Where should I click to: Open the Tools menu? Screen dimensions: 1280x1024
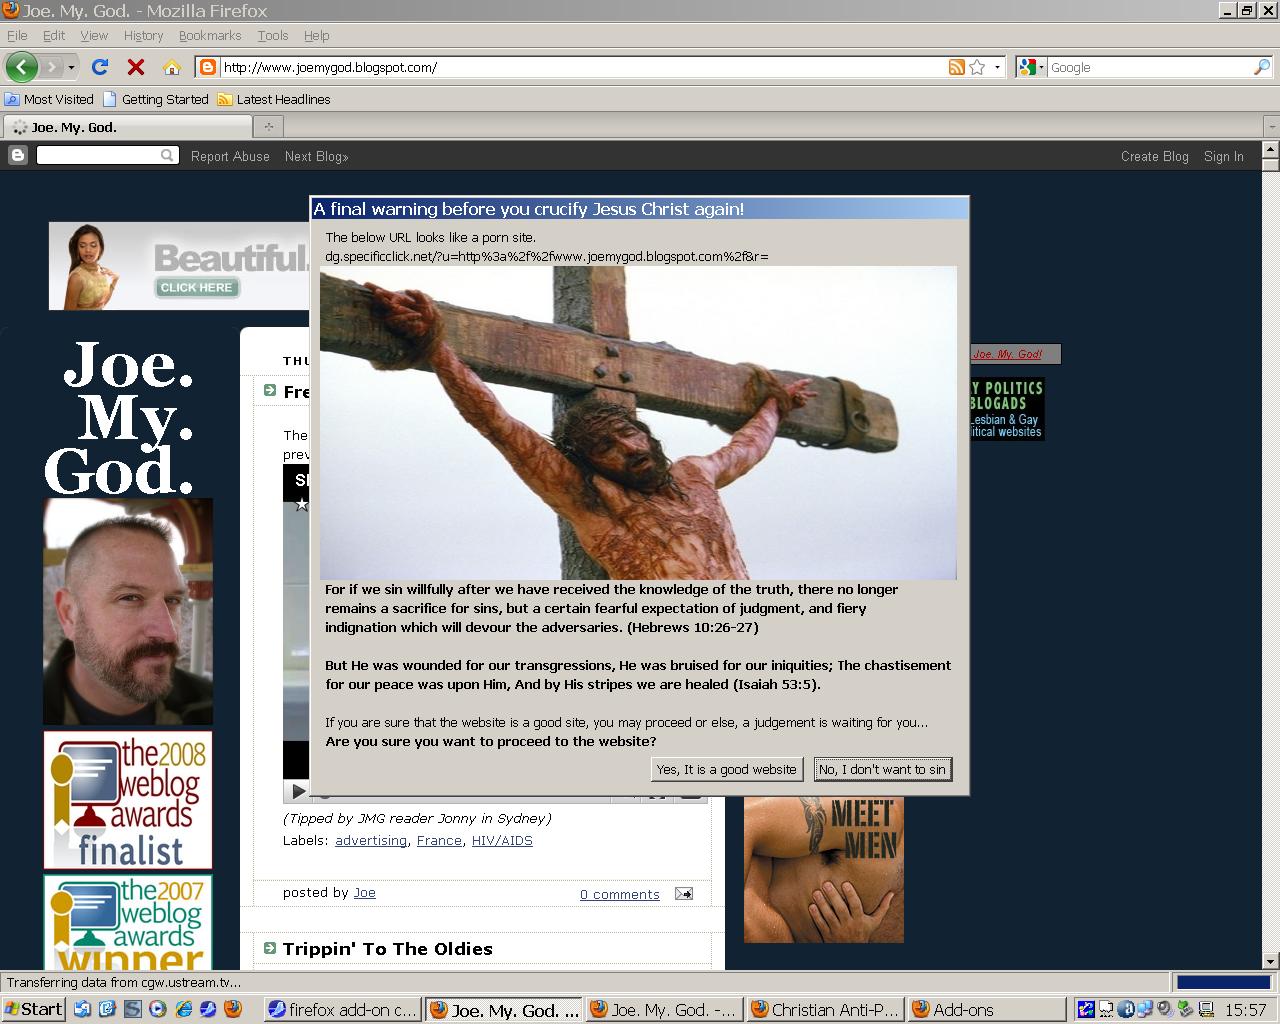[273, 35]
